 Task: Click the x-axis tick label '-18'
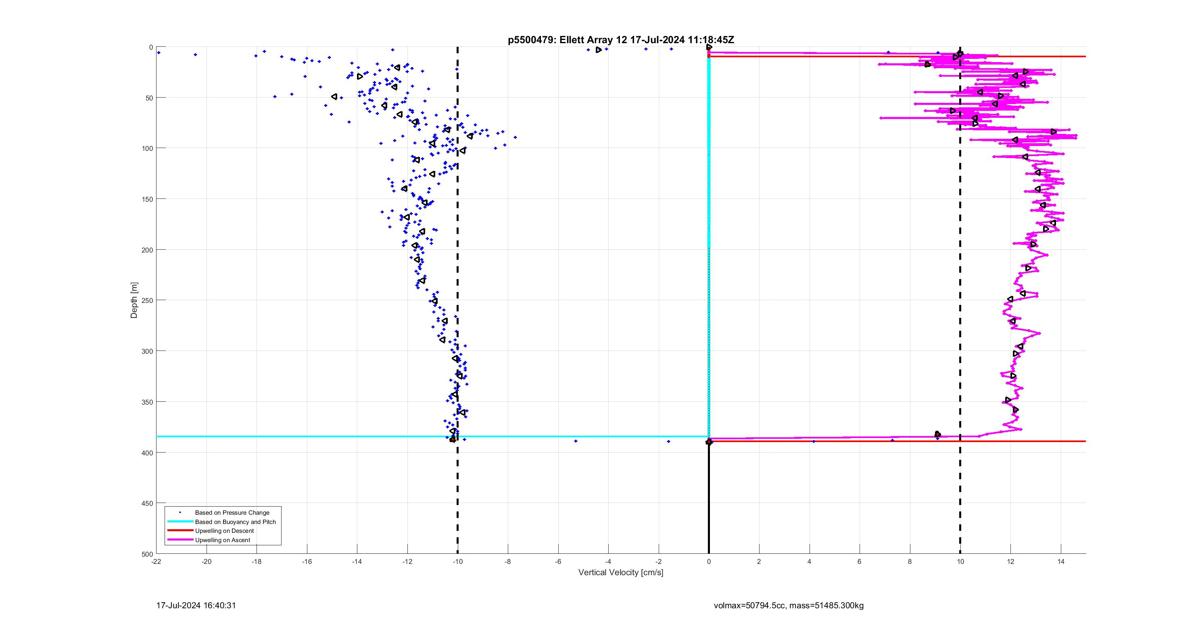tap(256, 561)
